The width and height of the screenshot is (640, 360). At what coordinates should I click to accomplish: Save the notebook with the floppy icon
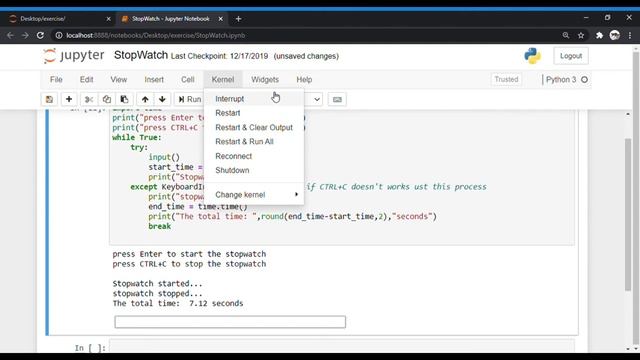49,99
